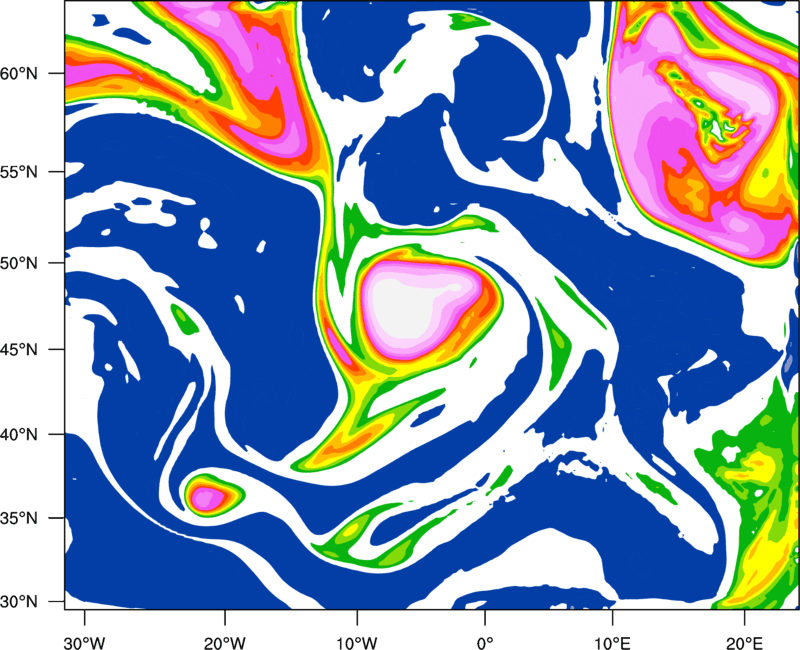Click the 20°E longitude axis label
The width and height of the screenshot is (800, 650).
point(744,643)
